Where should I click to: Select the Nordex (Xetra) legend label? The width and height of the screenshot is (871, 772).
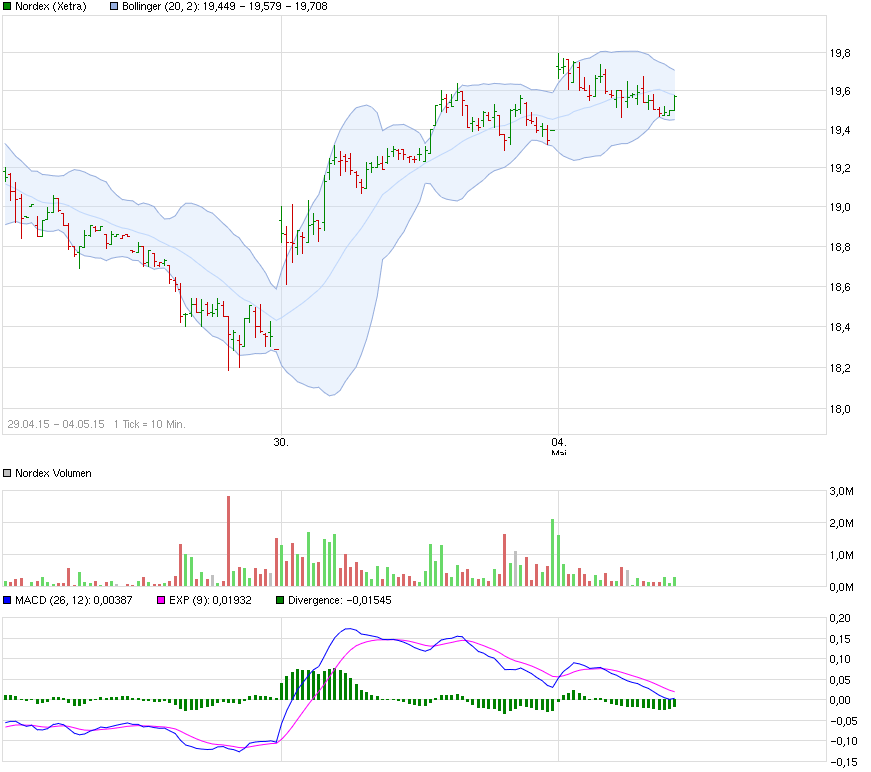(x=51, y=7)
